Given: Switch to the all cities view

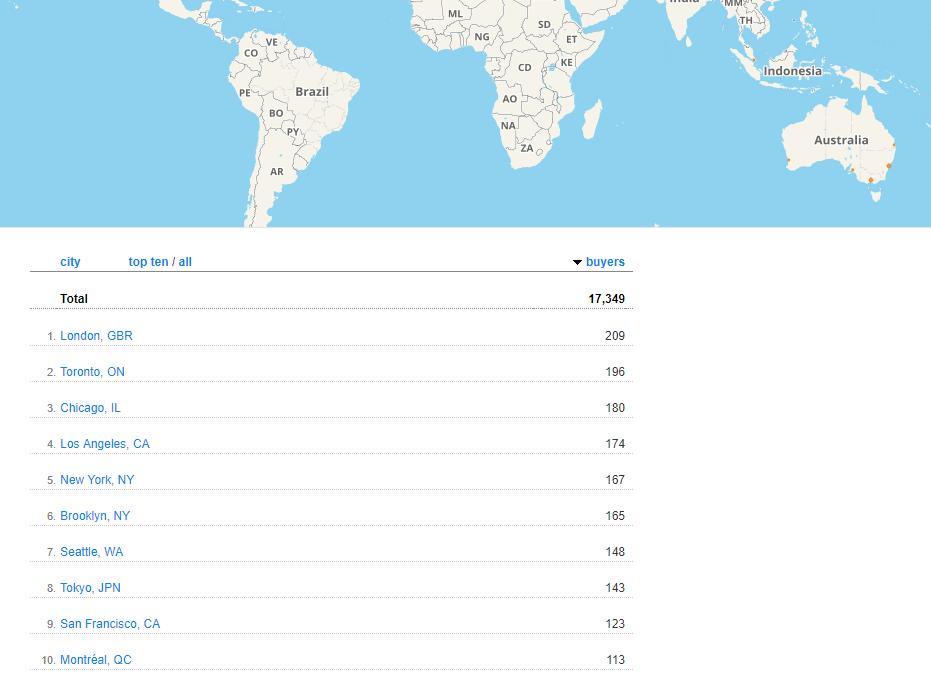Looking at the screenshot, I should click(185, 262).
